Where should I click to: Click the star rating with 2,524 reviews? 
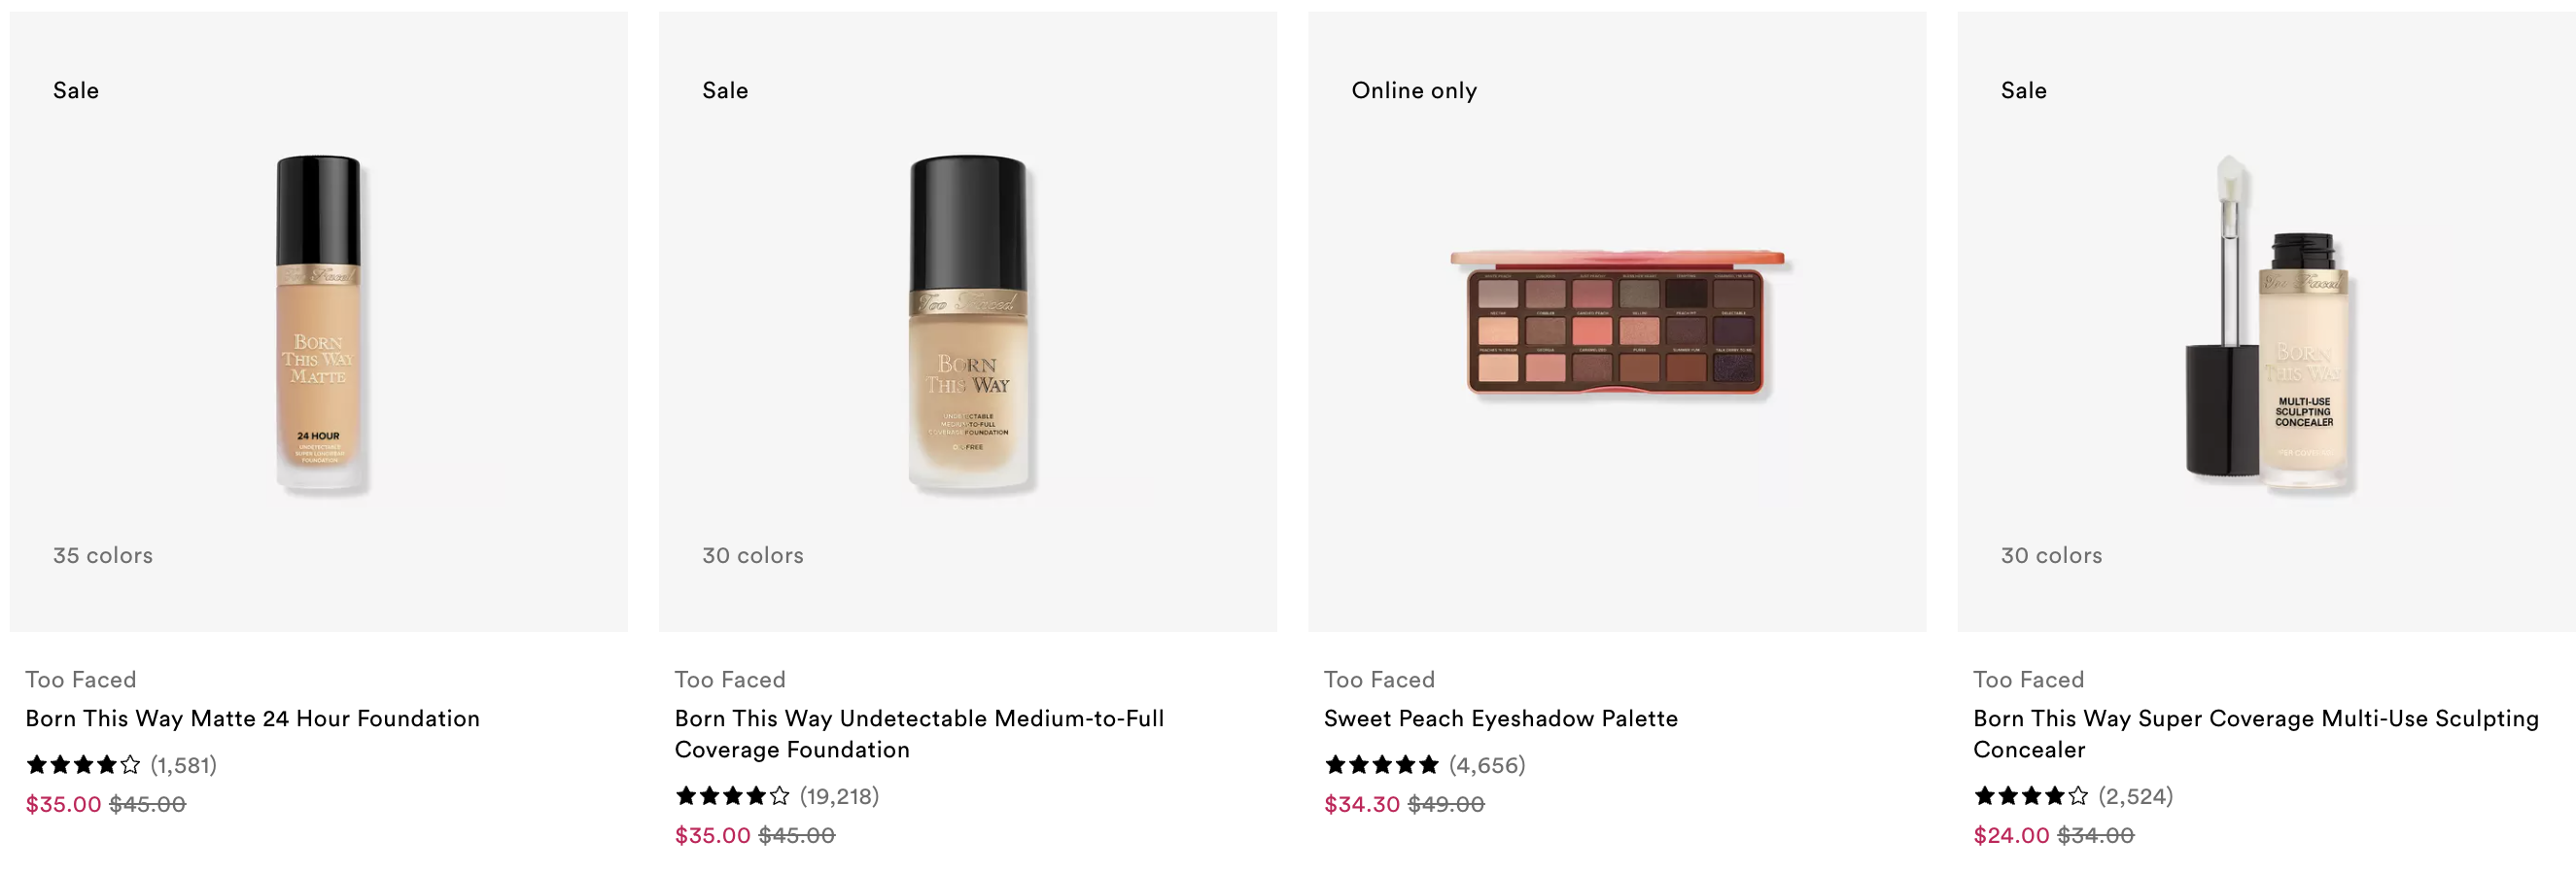[2030, 796]
